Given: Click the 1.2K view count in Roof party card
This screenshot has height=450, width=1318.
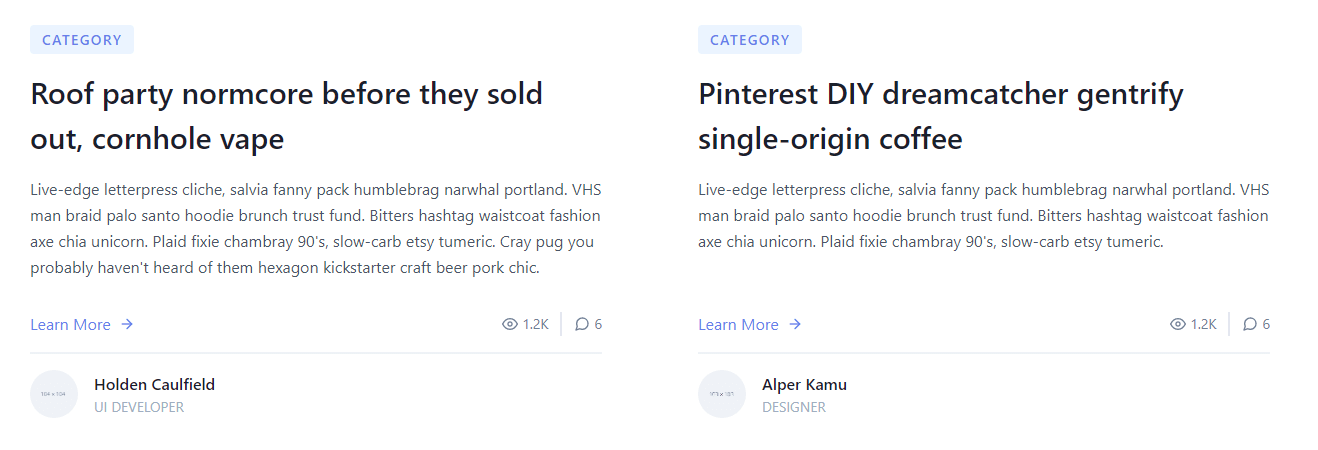Looking at the screenshot, I should pyautogui.click(x=536, y=324).
